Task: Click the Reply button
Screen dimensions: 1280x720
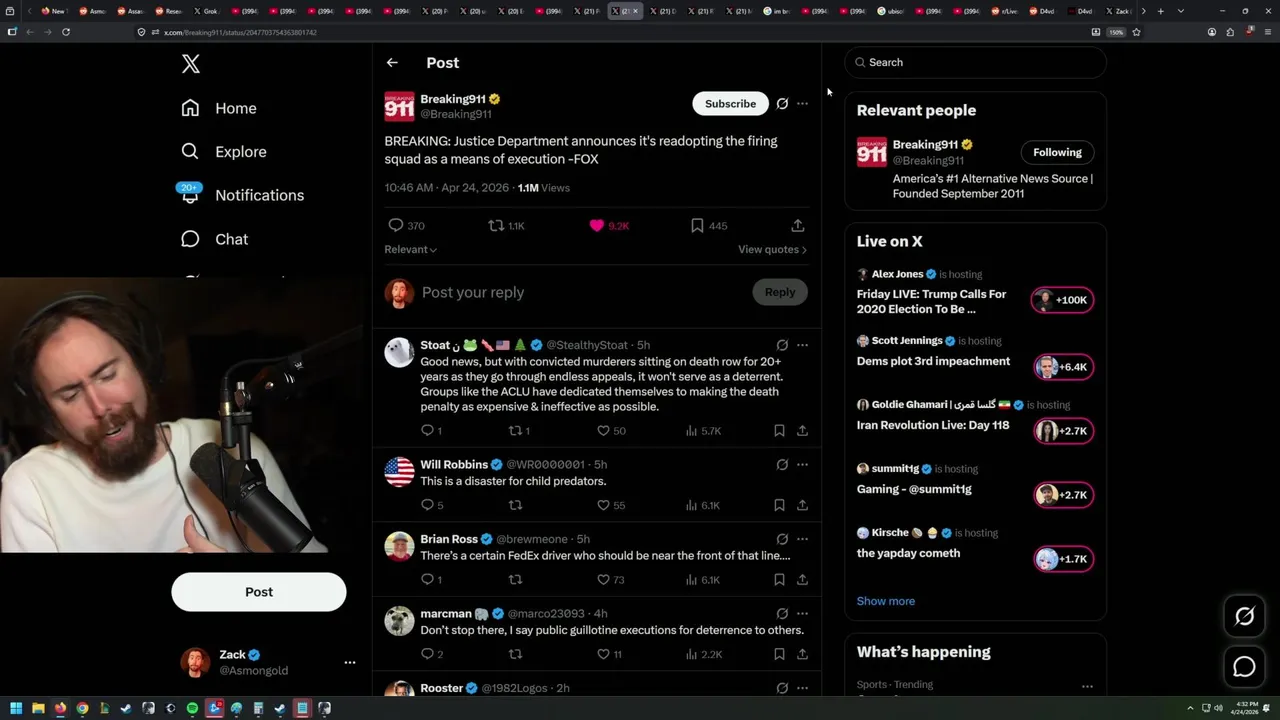Action: coord(780,292)
